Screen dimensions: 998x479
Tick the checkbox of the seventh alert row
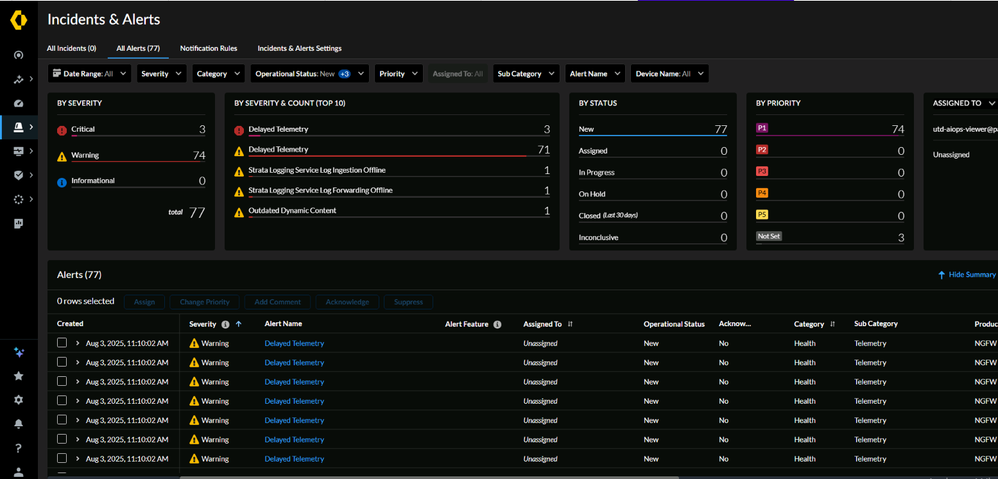click(x=62, y=458)
